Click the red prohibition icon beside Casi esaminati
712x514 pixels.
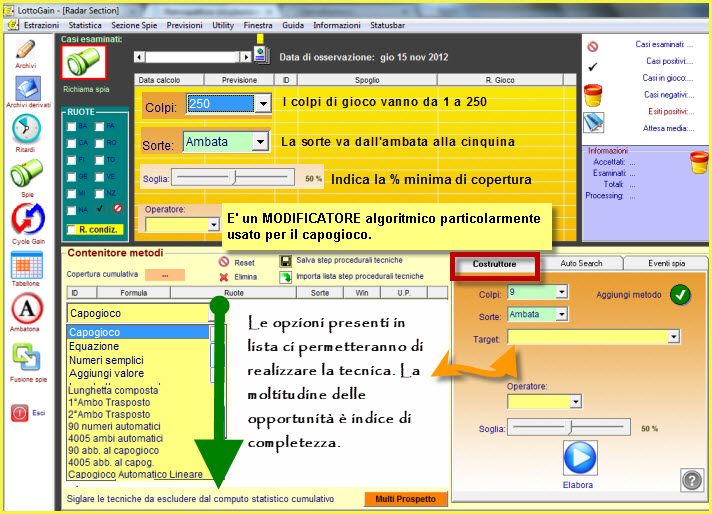[x=592, y=46]
